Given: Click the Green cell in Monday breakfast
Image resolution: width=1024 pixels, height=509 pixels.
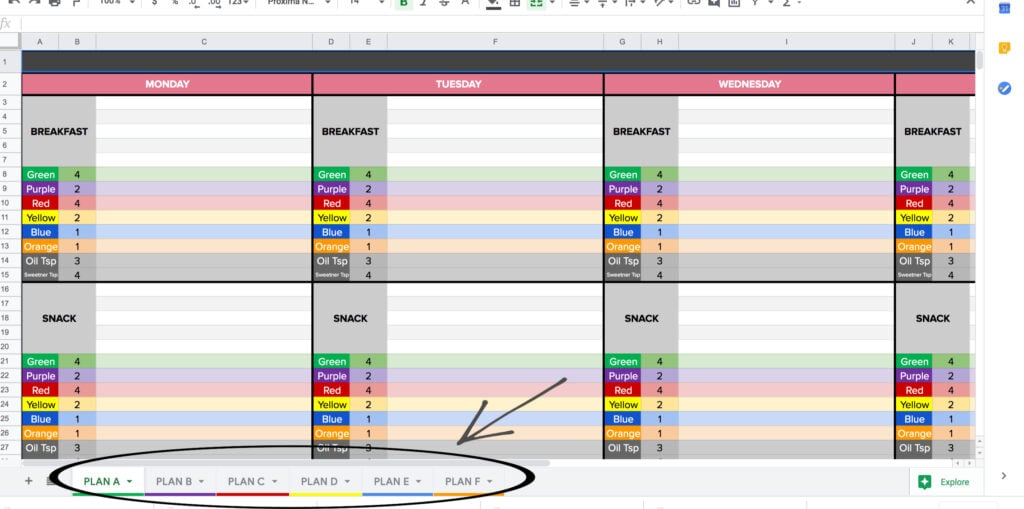Looking at the screenshot, I should click(x=40, y=174).
